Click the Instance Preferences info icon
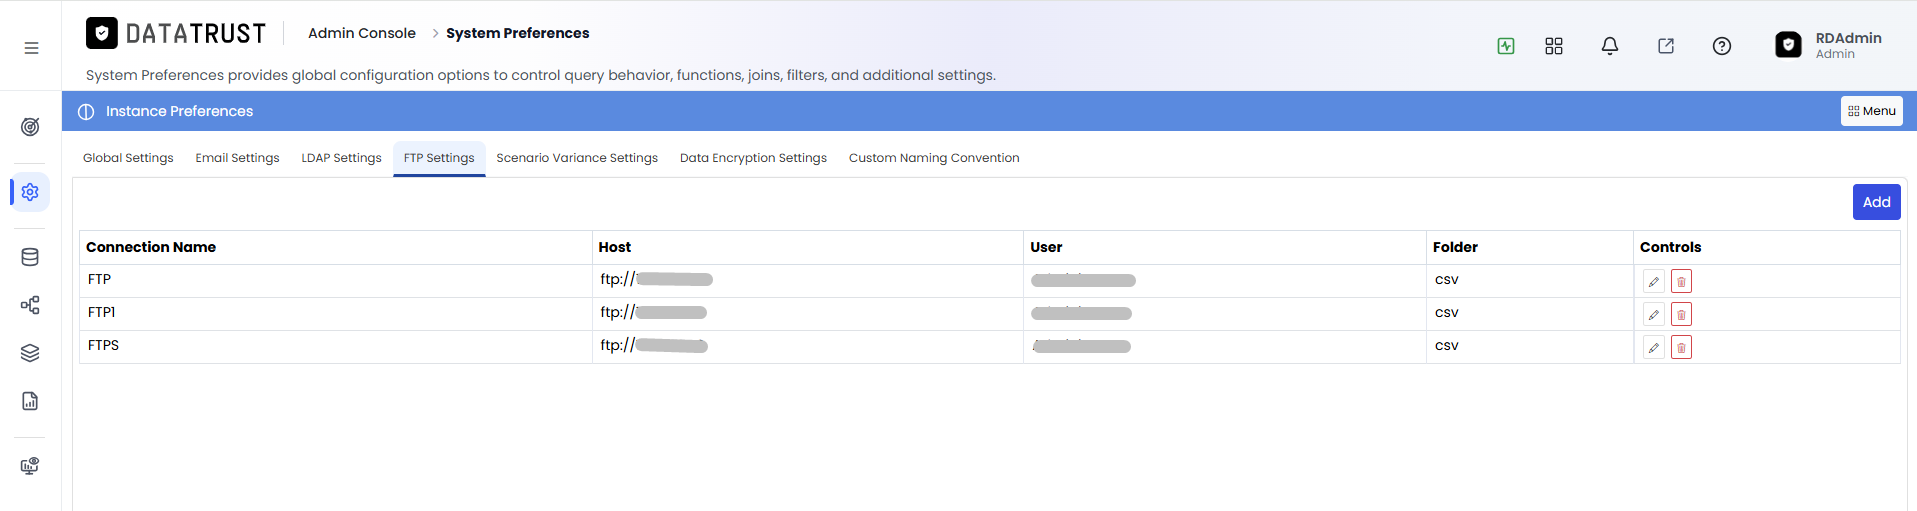The height and width of the screenshot is (511, 1917). pos(86,111)
